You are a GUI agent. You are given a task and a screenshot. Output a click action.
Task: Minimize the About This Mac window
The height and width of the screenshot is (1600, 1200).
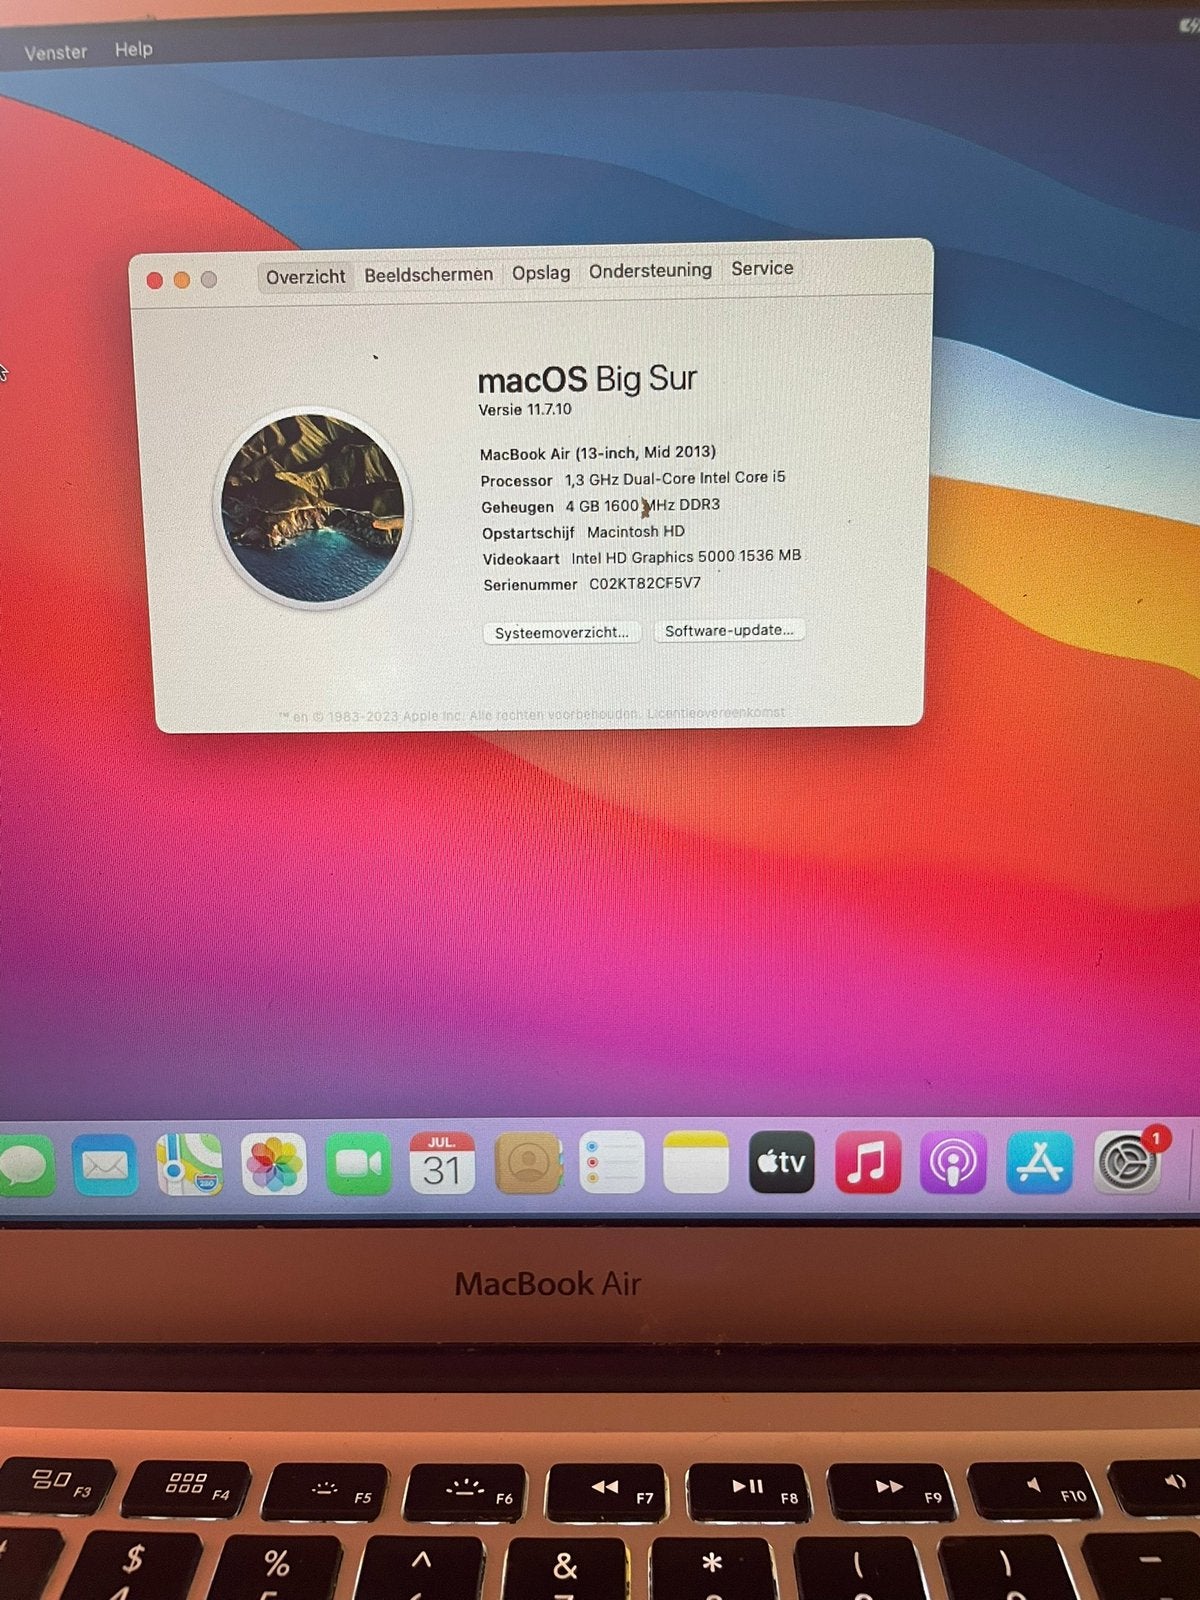[x=182, y=280]
